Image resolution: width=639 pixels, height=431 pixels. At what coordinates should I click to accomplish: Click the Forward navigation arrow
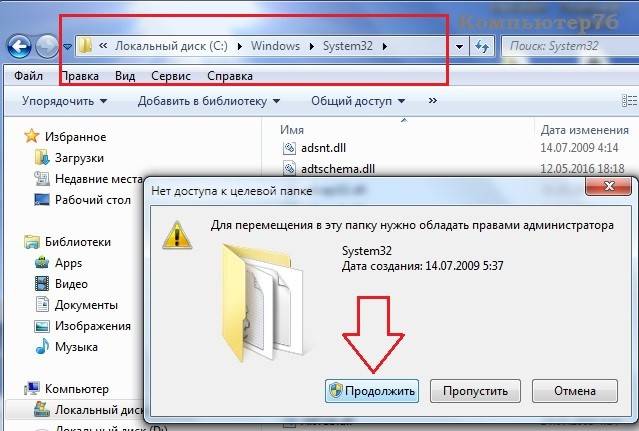[47, 46]
